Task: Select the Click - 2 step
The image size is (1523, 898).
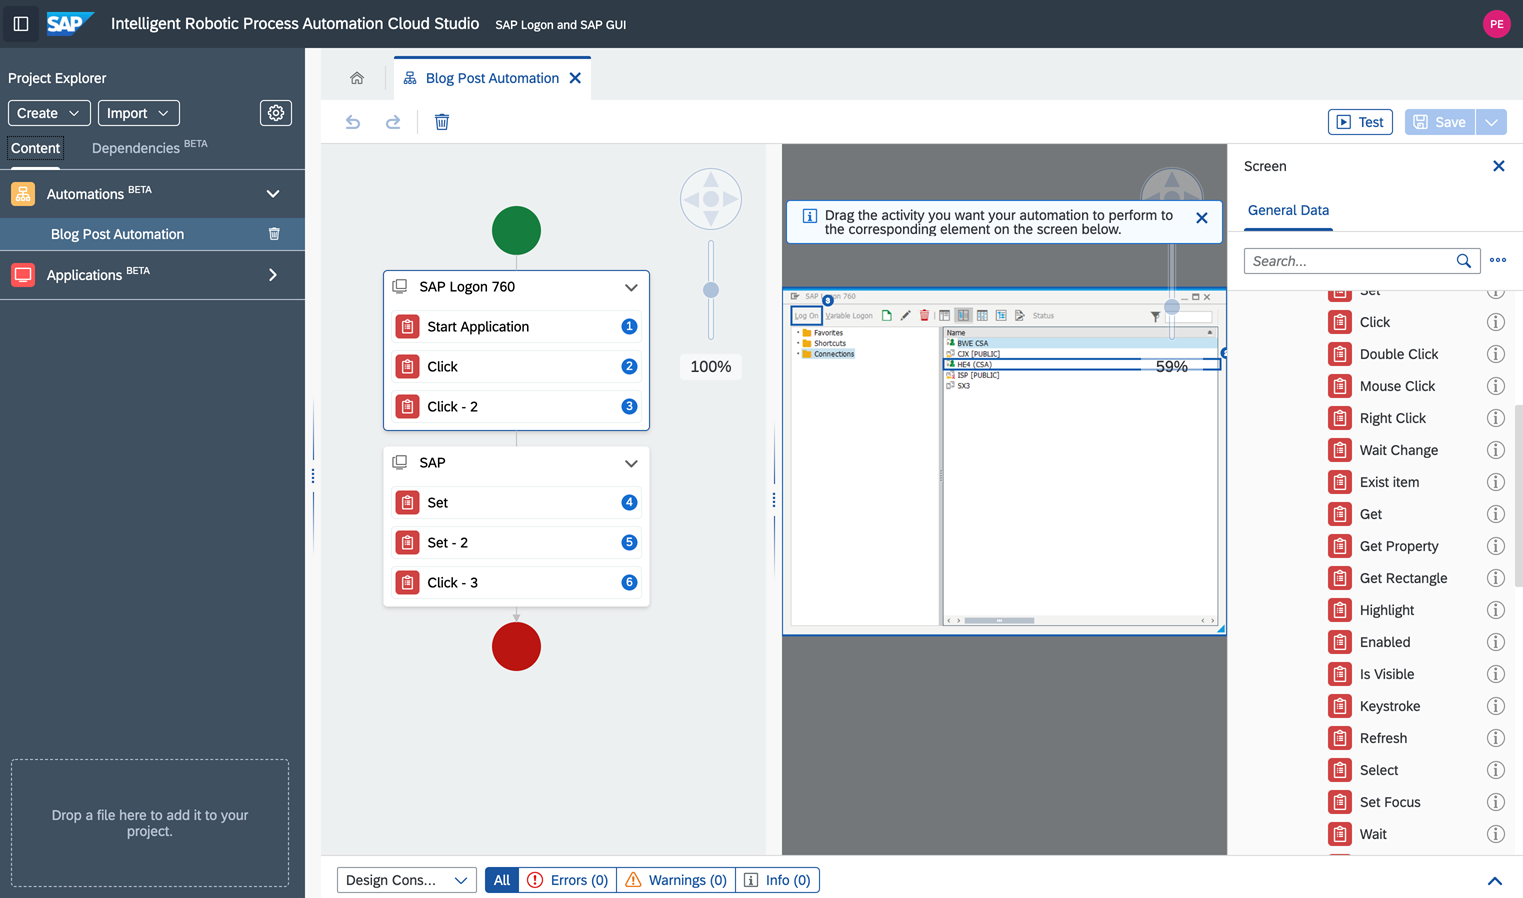Action: point(516,407)
